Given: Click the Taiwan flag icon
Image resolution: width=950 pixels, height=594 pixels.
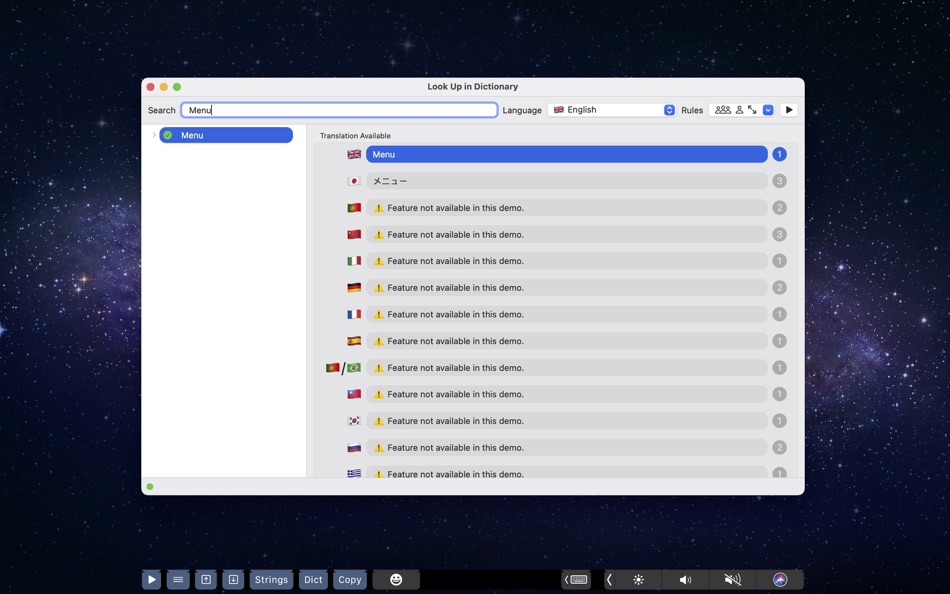Looking at the screenshot, I should pos(354,395).
